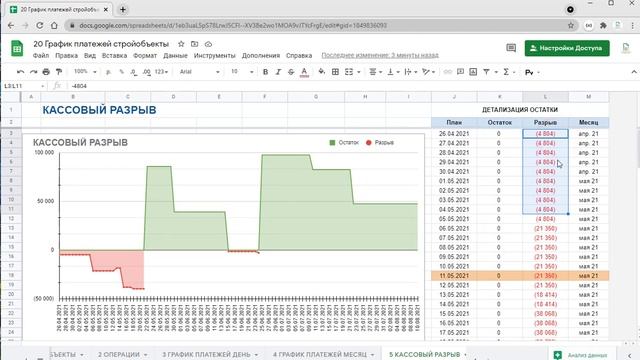This screenshot has width=640, height=360.
Task: Open the Google Sheets home icon
Action: coord(17,49)
